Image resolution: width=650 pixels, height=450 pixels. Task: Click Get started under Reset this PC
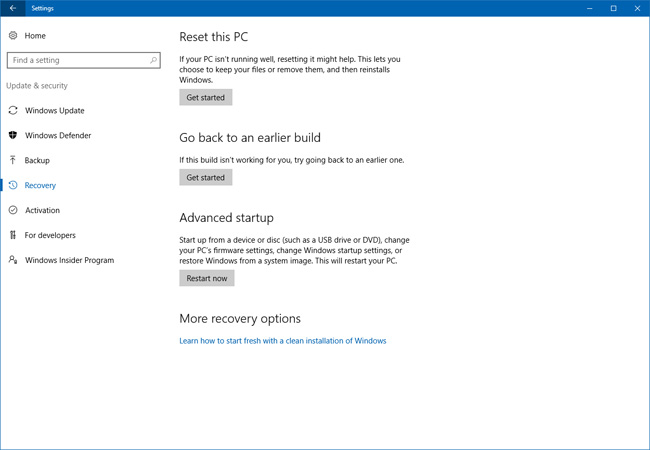pos(206,97)
